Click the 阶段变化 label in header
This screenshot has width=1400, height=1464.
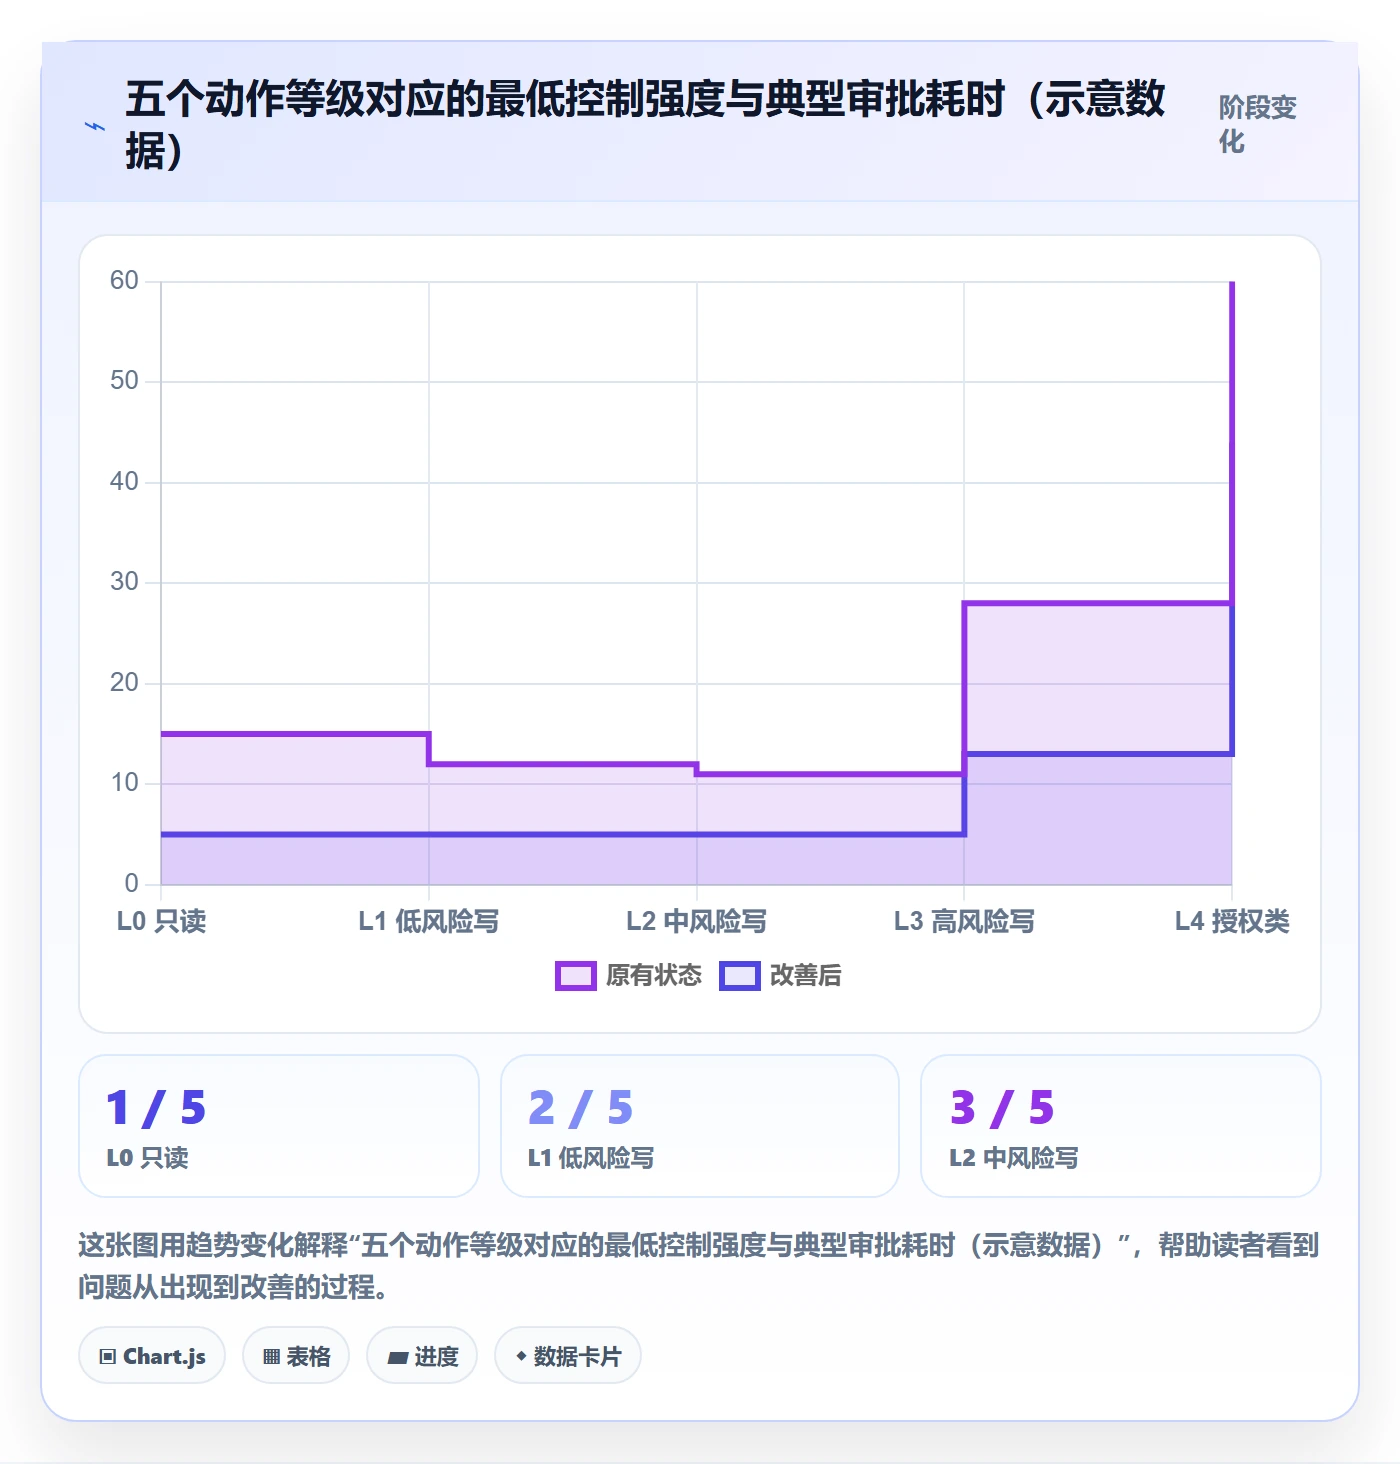[1258, 124]
